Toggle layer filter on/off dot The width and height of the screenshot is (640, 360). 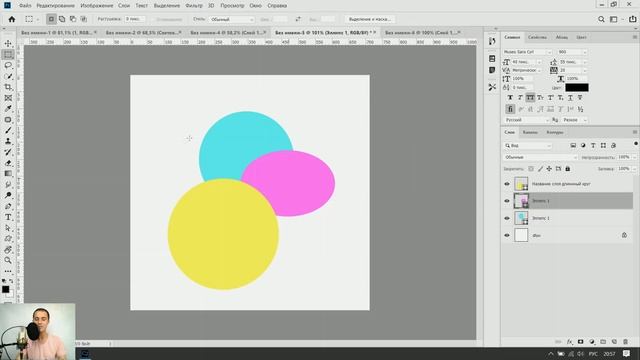tap(636, 144)
